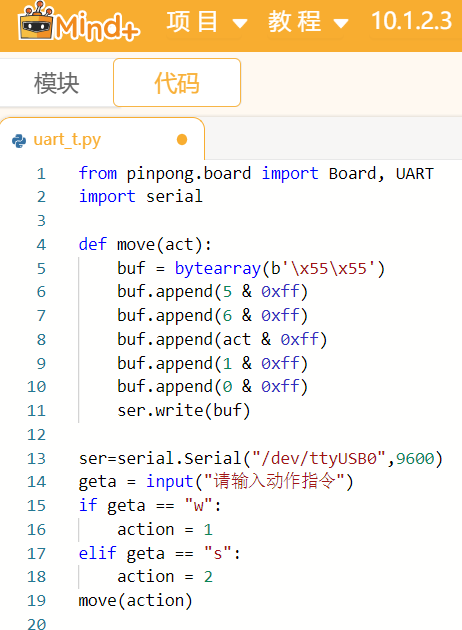Place cursor on the ser.write(buf) line
This screenshot has width=462, height=630.
[x=184, y=411]
